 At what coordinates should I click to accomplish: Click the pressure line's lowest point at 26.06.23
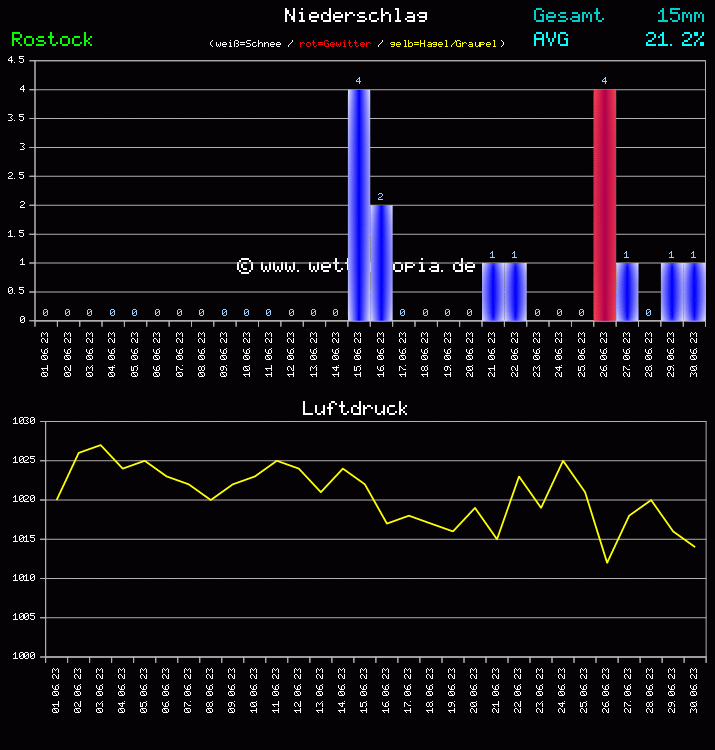pyautogui.click(x=607, y=562)
